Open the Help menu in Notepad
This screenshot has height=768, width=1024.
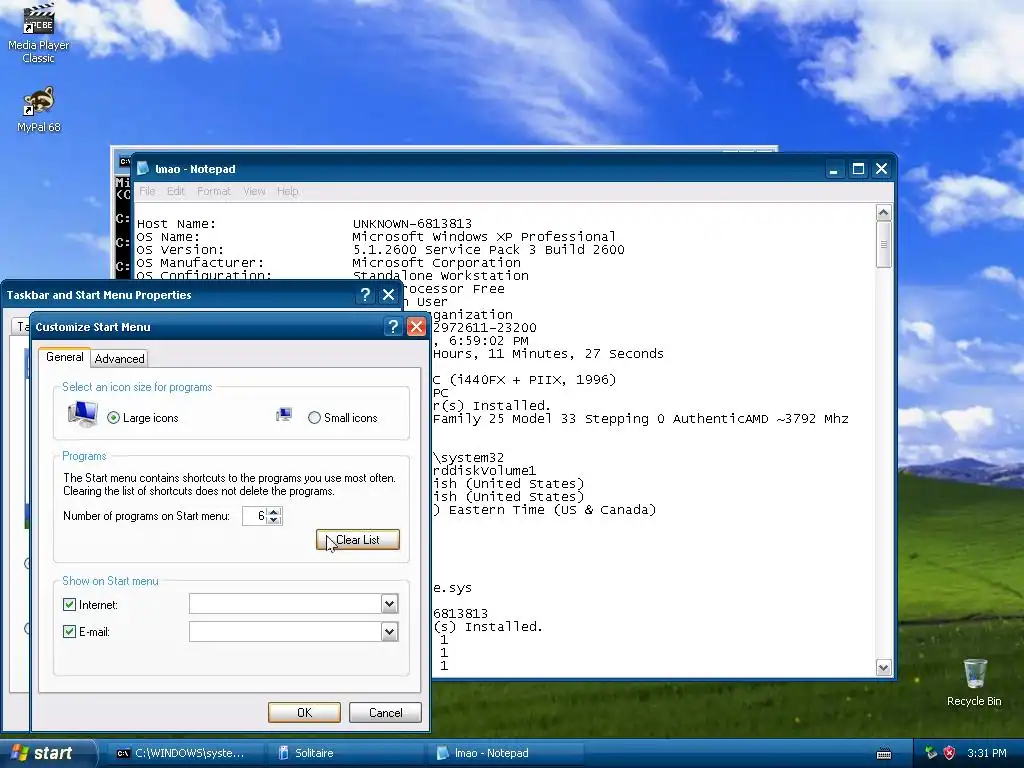pyautogui.click(x=287, y=191)
